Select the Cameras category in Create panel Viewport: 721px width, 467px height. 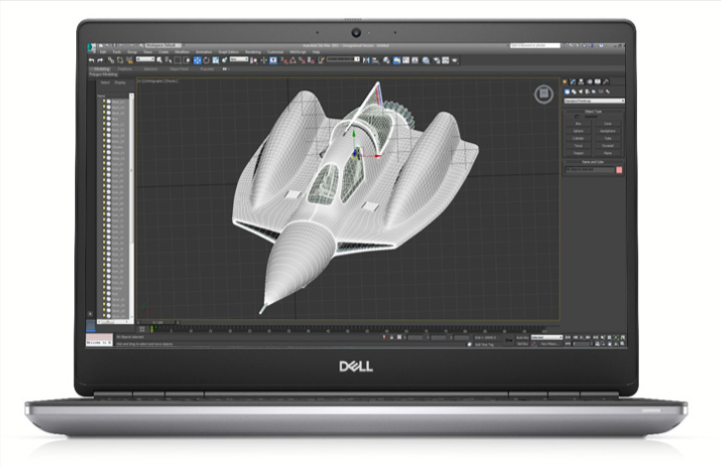click(x=587, y=92)
